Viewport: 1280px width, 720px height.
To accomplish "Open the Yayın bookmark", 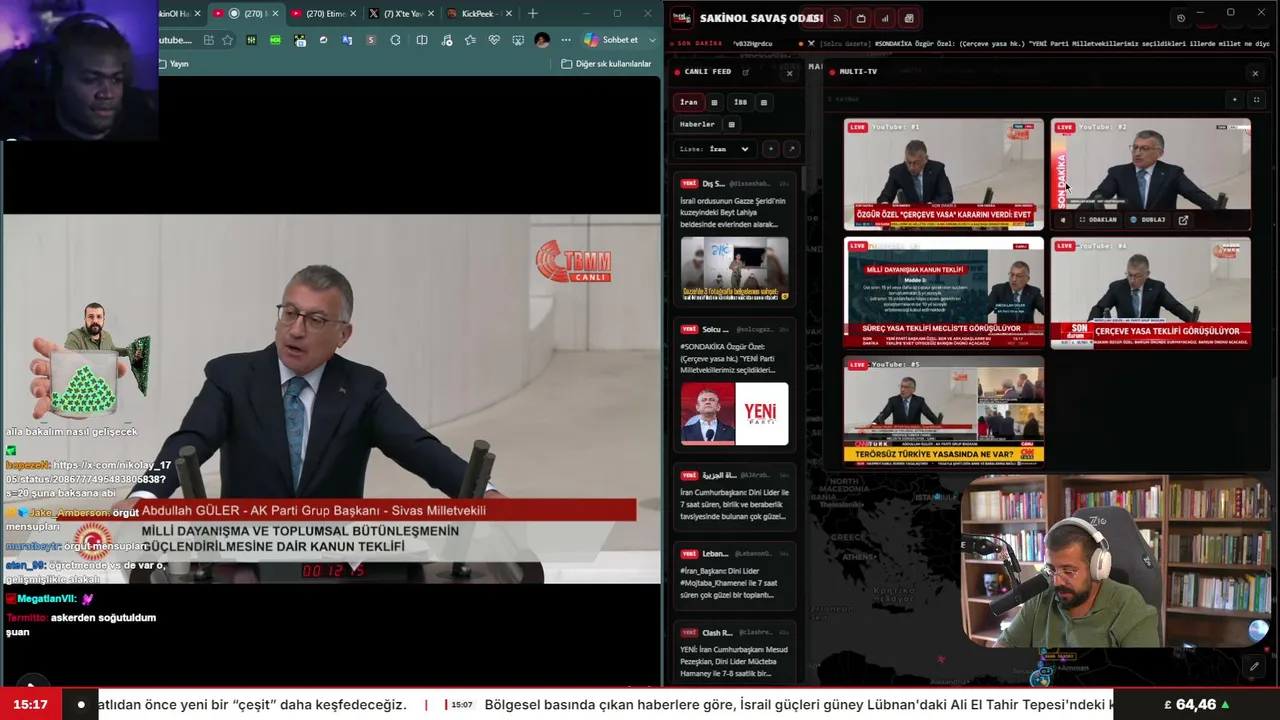I will point(174,64).
